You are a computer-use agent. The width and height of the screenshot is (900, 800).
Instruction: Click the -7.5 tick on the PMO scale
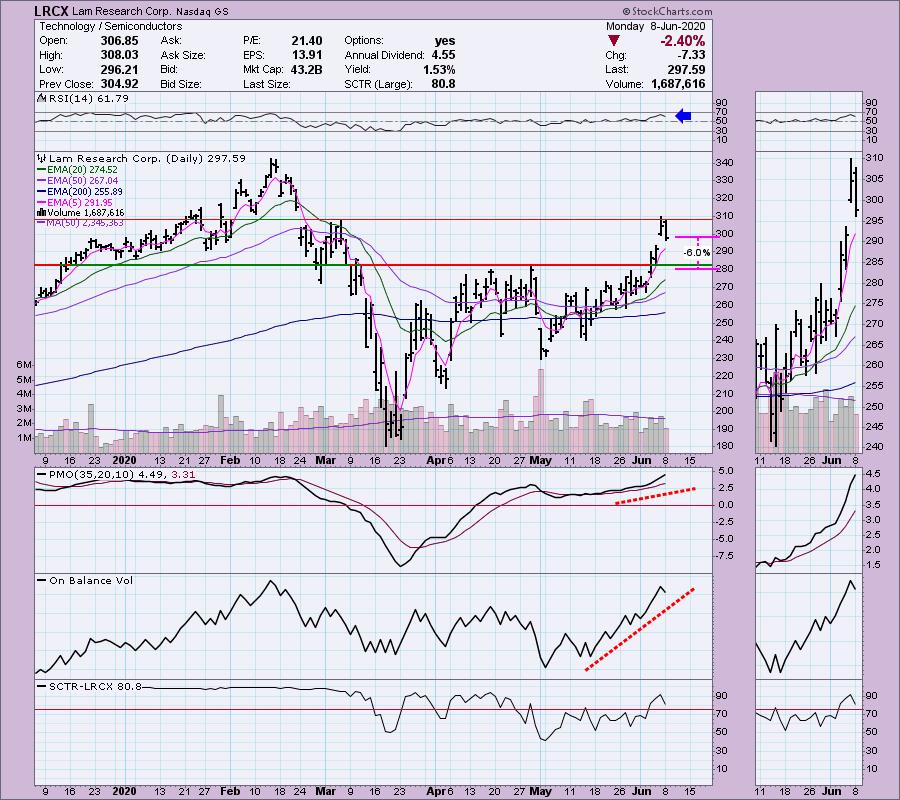[x=726, y=556]
